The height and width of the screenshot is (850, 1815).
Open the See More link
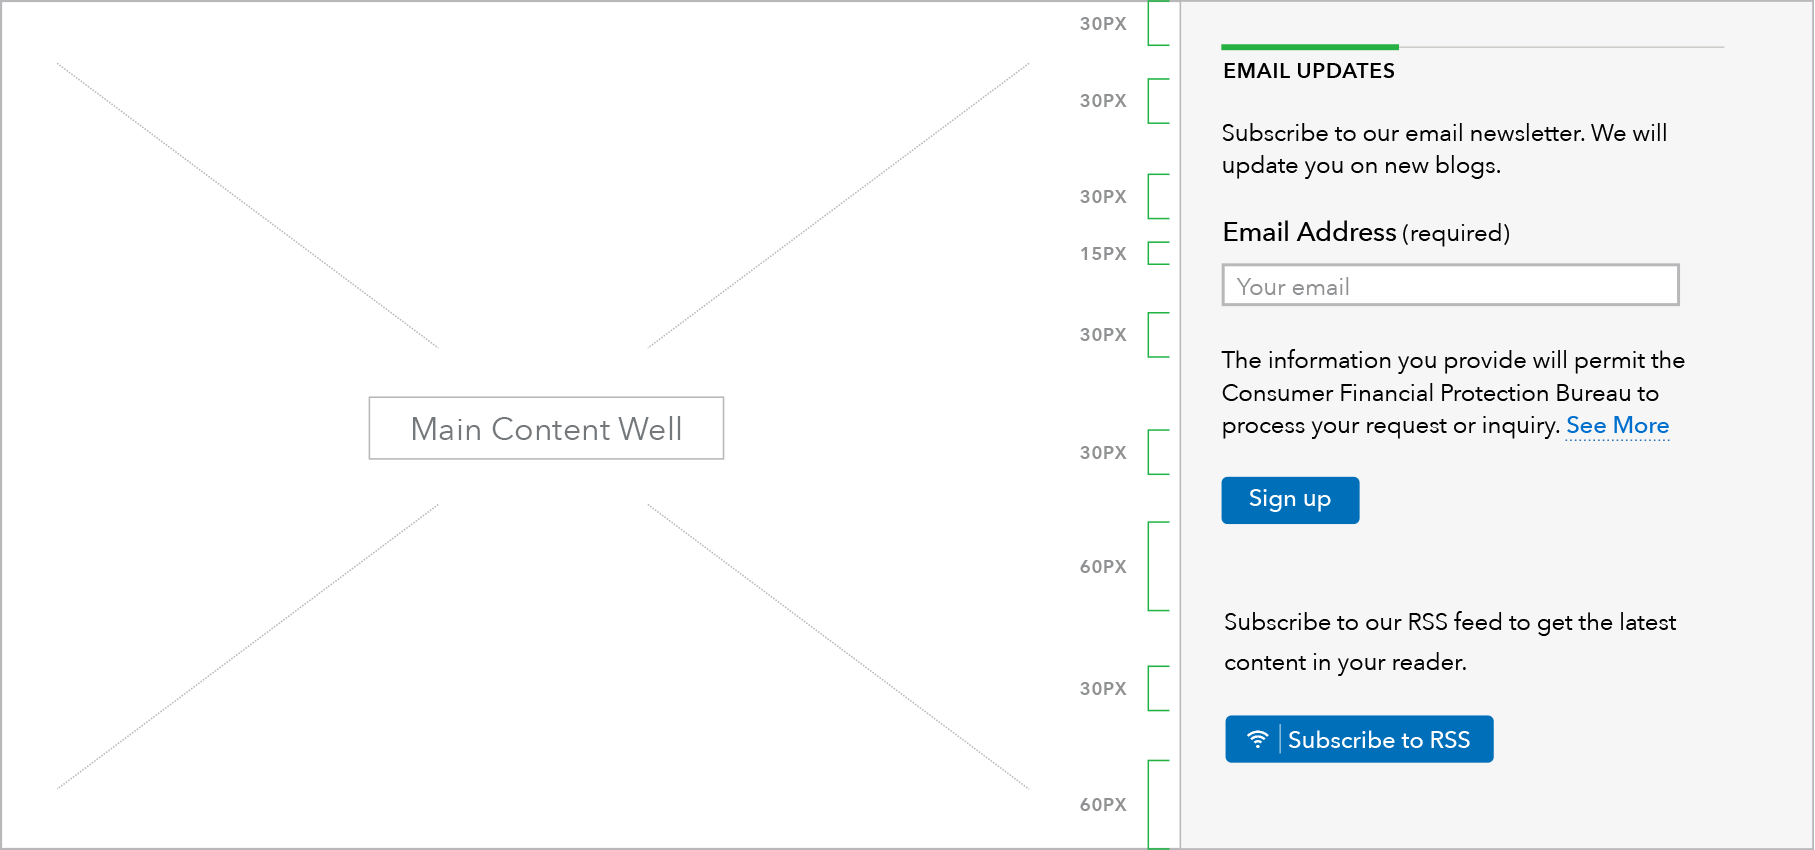[x=1617, y=426]
